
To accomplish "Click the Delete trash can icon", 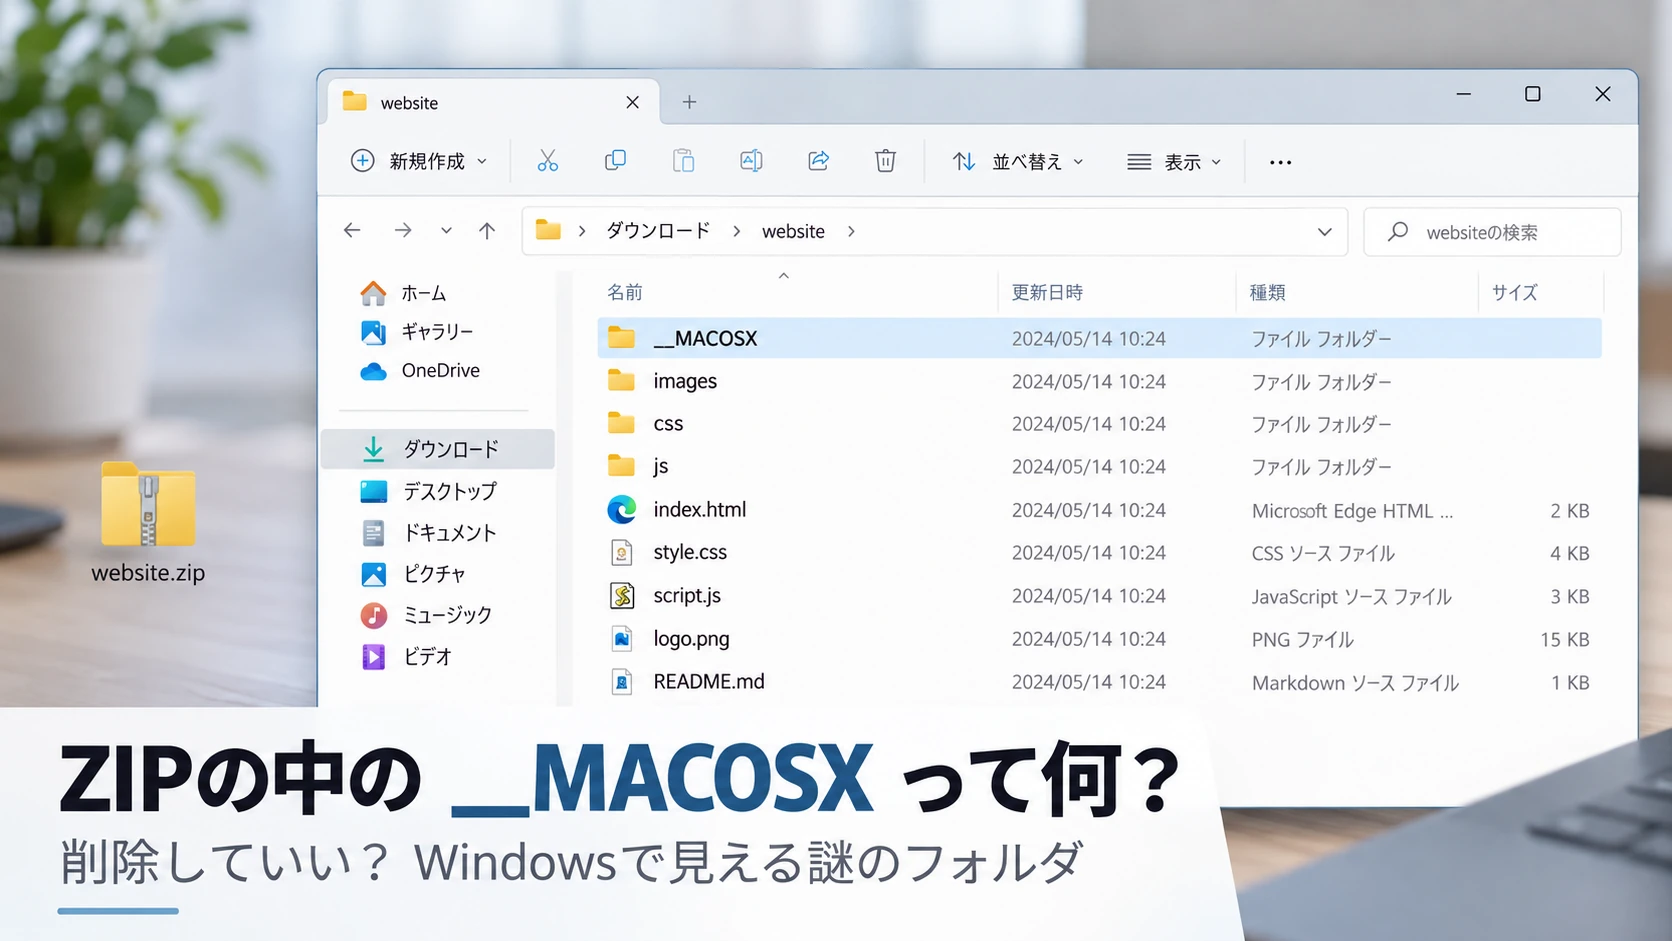I will 885,161.
